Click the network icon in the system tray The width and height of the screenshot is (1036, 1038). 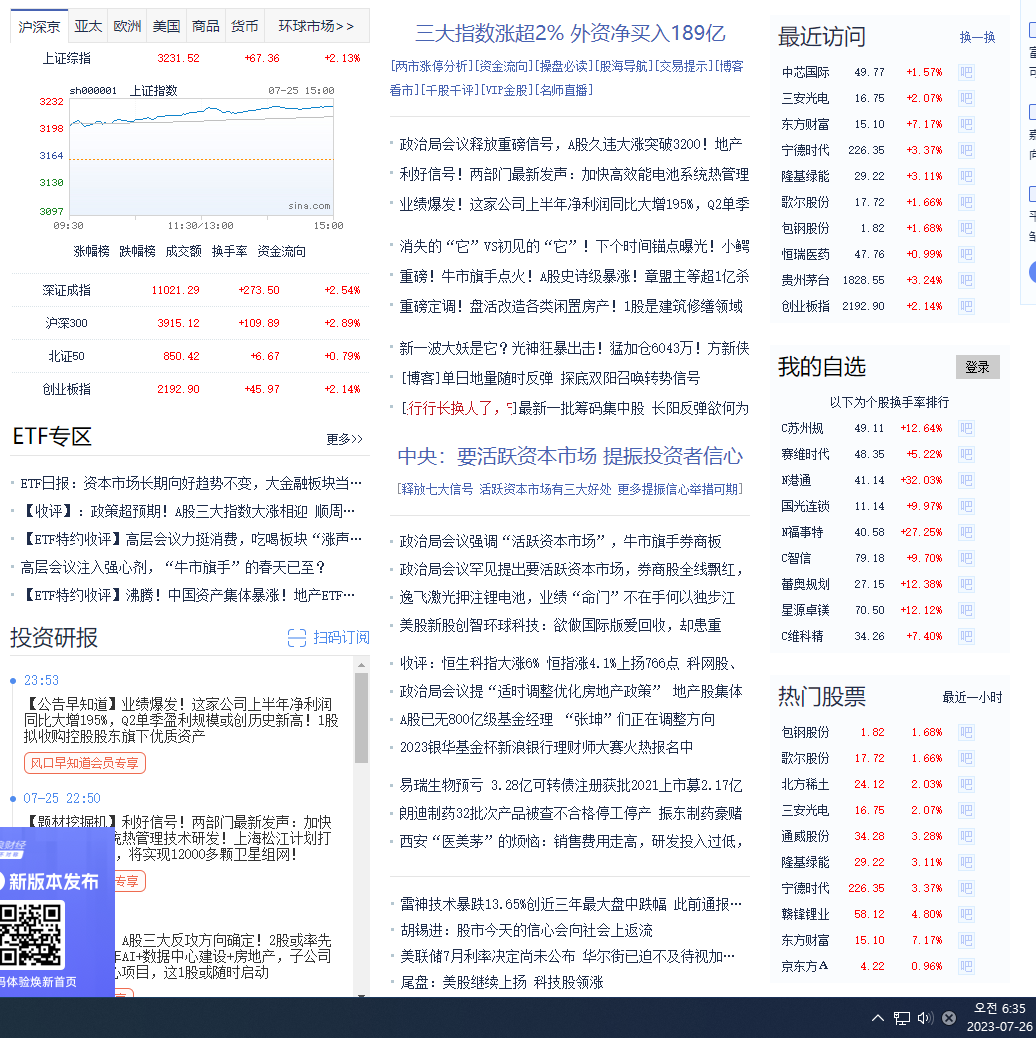tap(902, 1017)
